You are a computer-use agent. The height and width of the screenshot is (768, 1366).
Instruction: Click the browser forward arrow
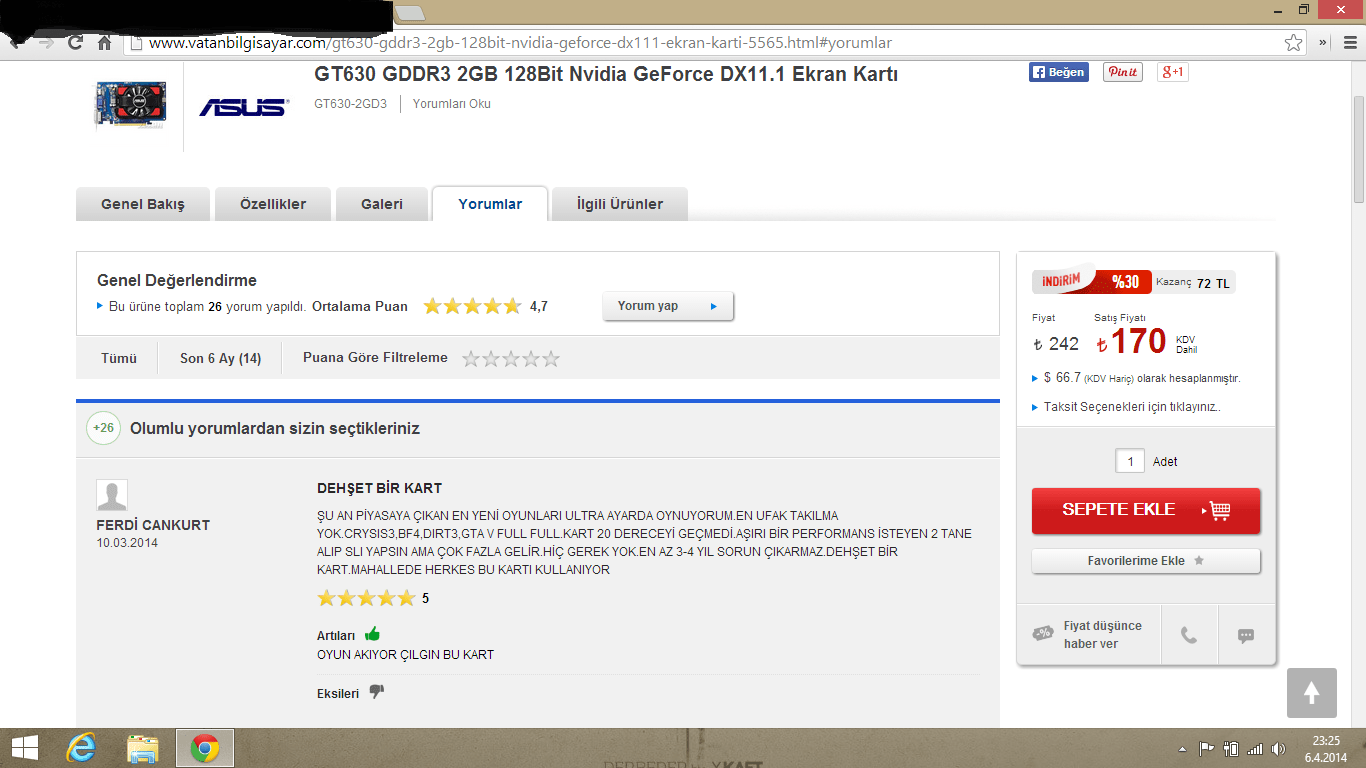tap(45, 43)
